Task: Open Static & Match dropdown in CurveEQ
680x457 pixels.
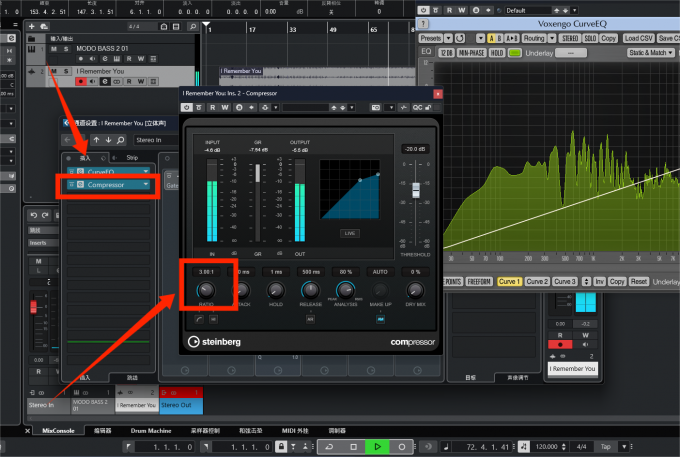Action: [x=651, y=52]
